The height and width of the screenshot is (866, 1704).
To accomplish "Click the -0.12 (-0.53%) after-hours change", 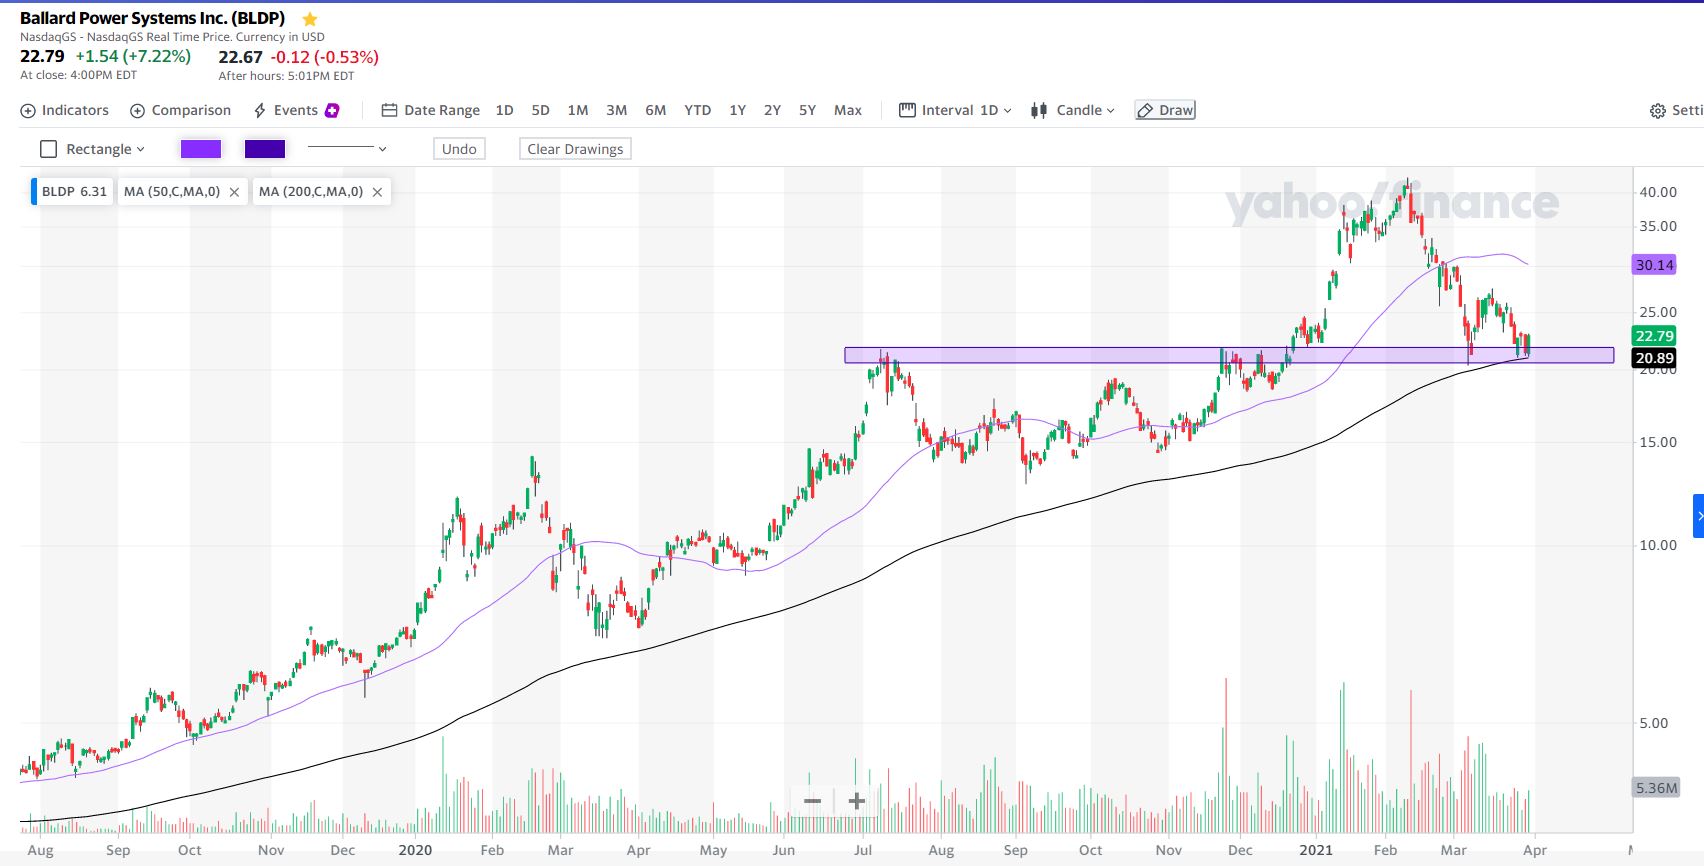I will [x=324, y=57].
